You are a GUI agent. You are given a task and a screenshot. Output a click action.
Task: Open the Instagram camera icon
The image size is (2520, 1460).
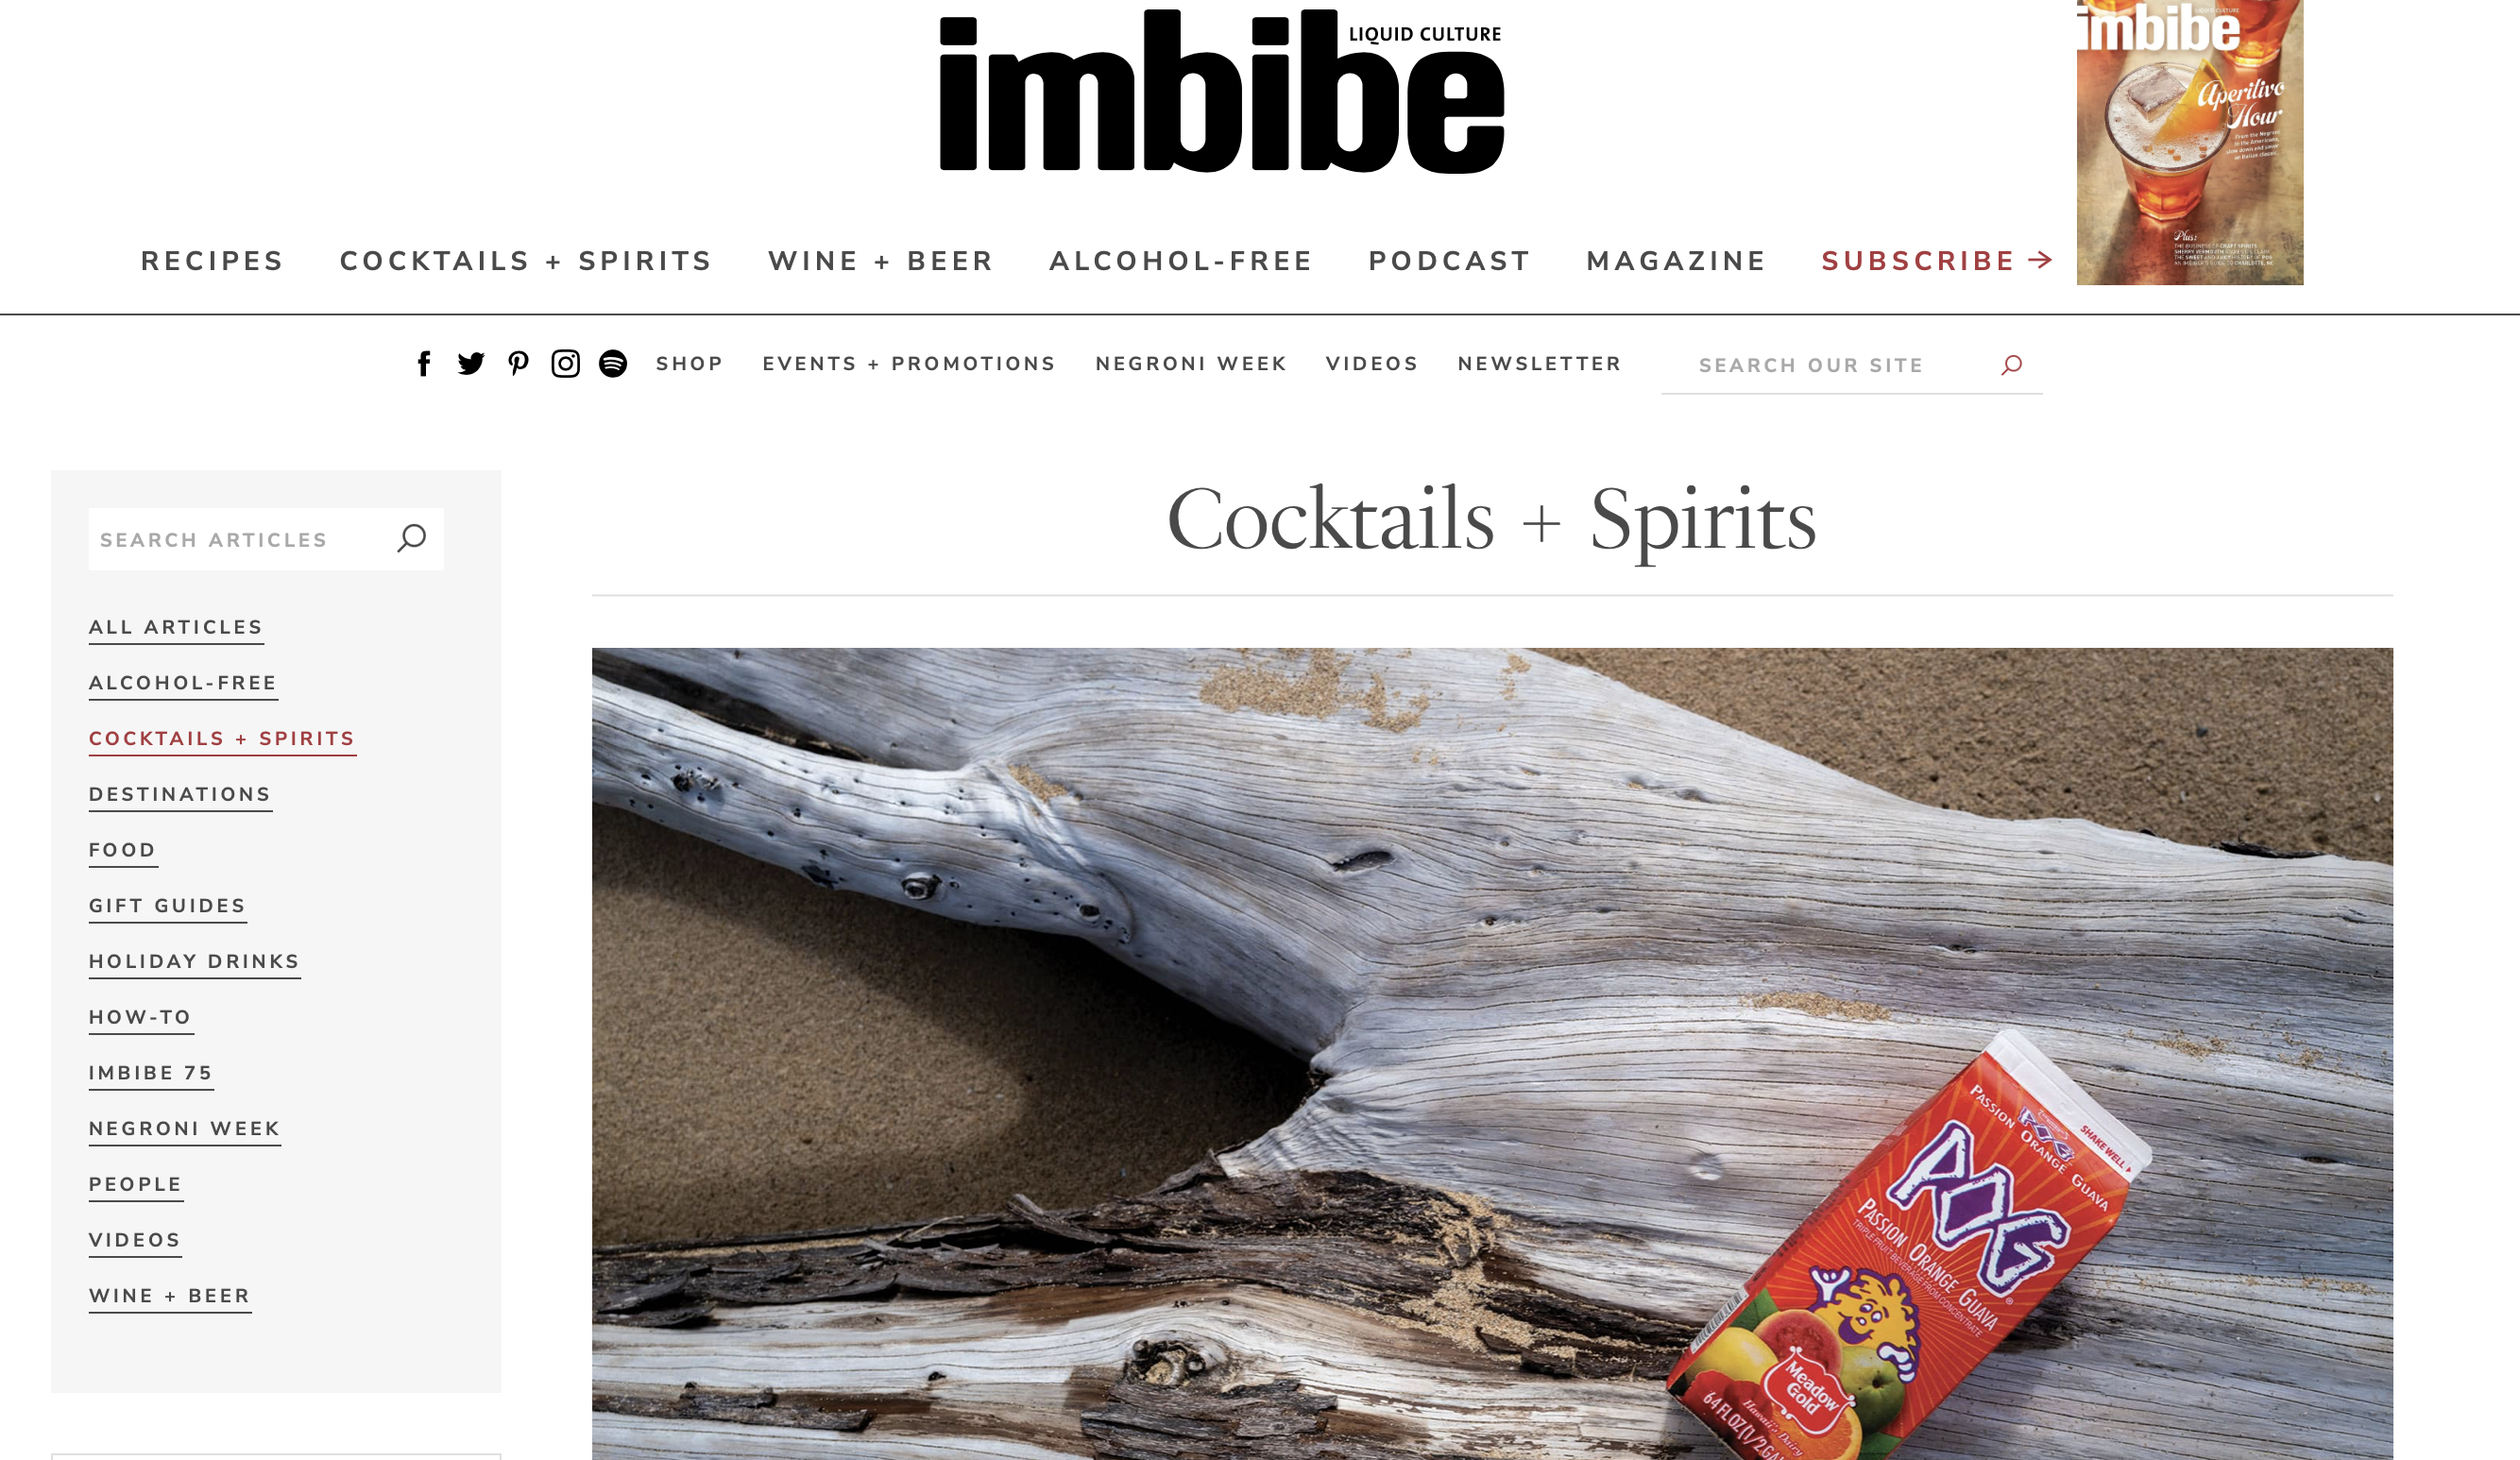(x=566, y=364)
